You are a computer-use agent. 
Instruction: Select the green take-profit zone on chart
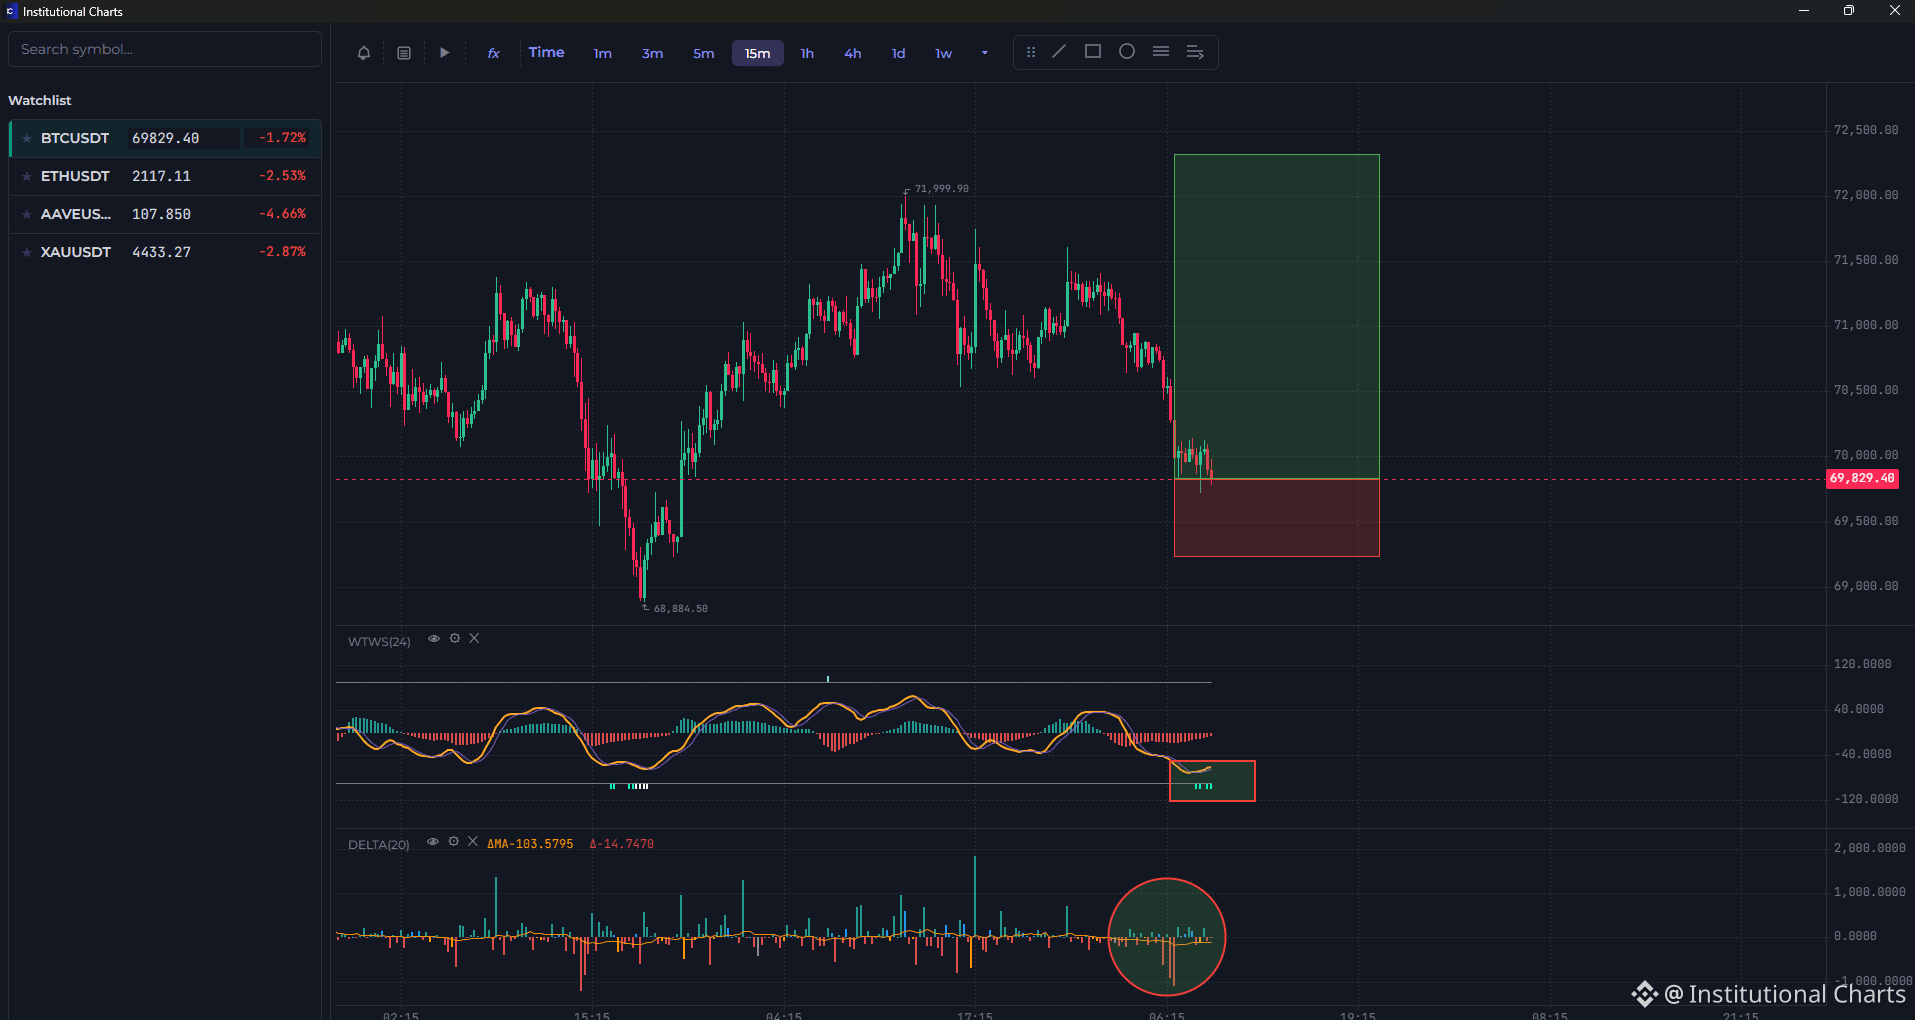(1276, 316)
